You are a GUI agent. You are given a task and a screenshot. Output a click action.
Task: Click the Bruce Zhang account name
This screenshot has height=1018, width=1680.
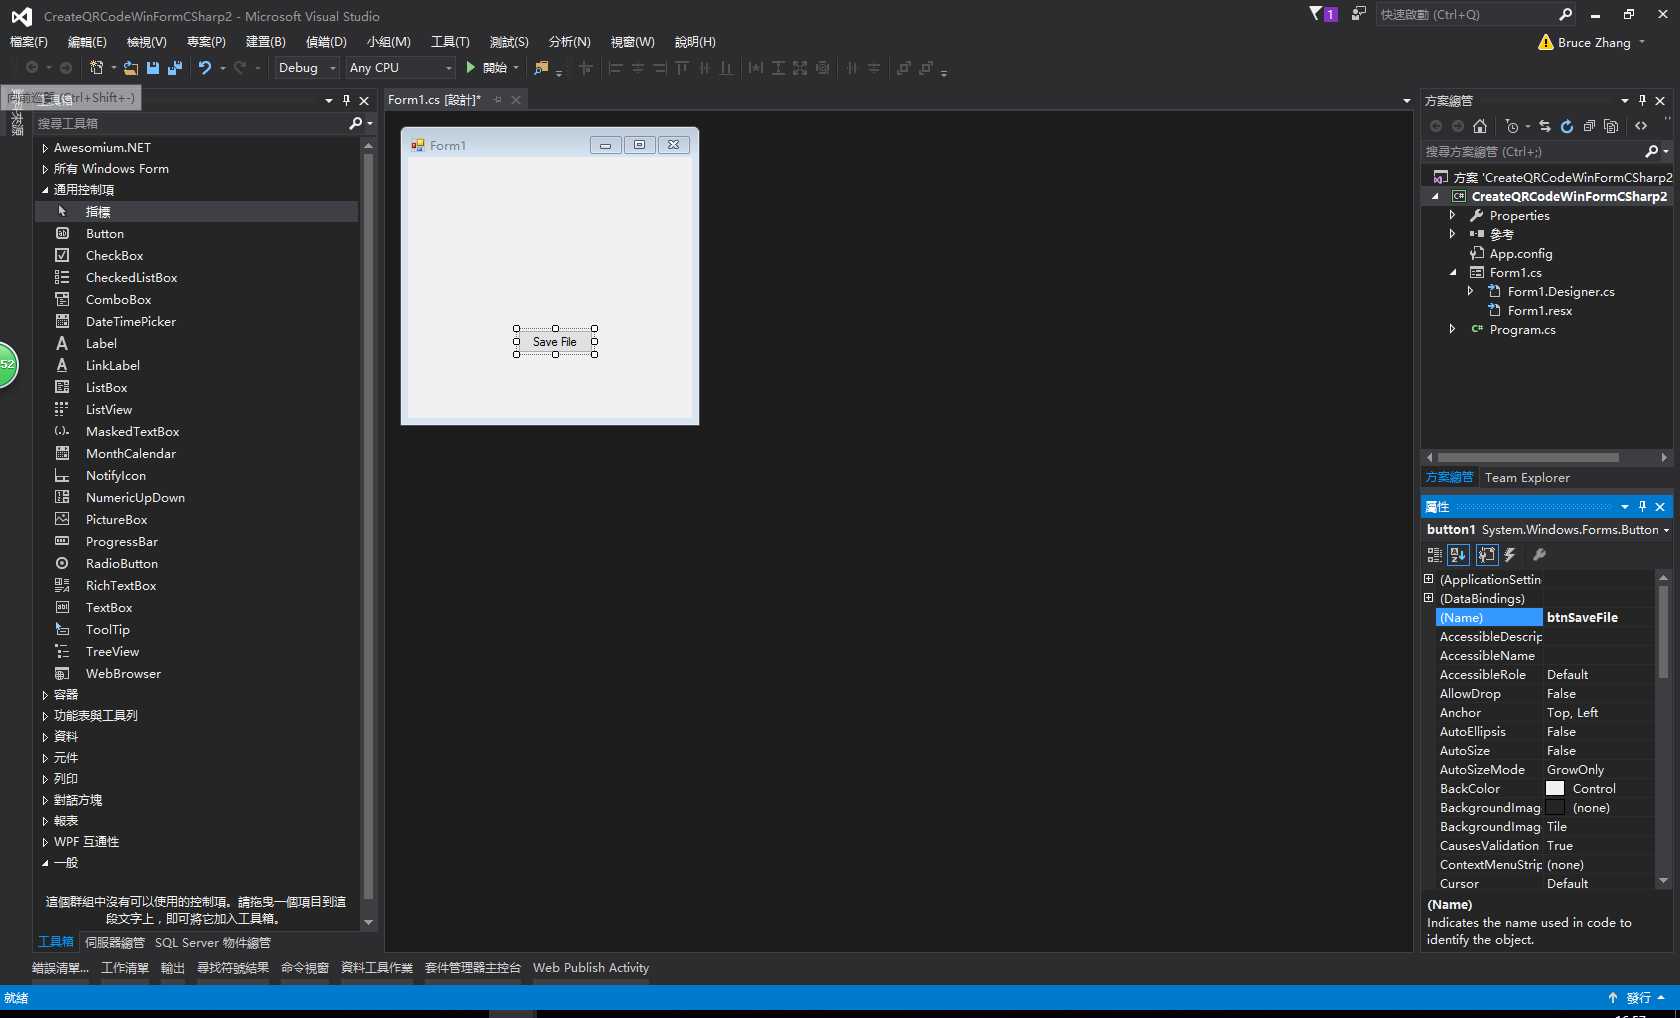point(1594,43)
